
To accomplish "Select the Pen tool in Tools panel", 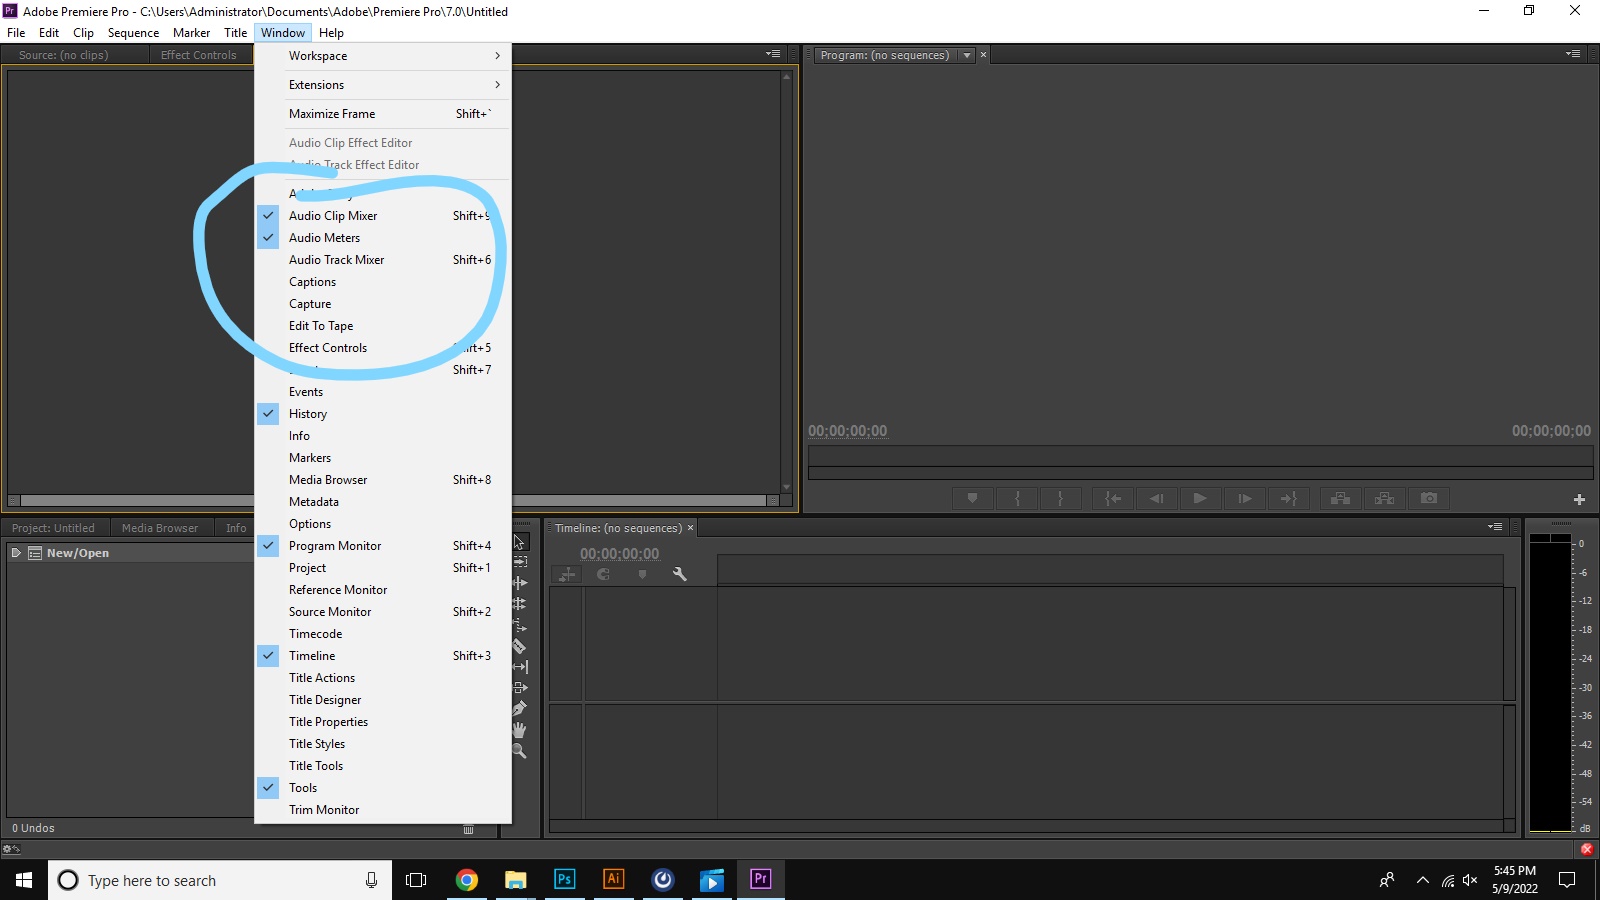I will pyautogui.click(x=519, y=709).
